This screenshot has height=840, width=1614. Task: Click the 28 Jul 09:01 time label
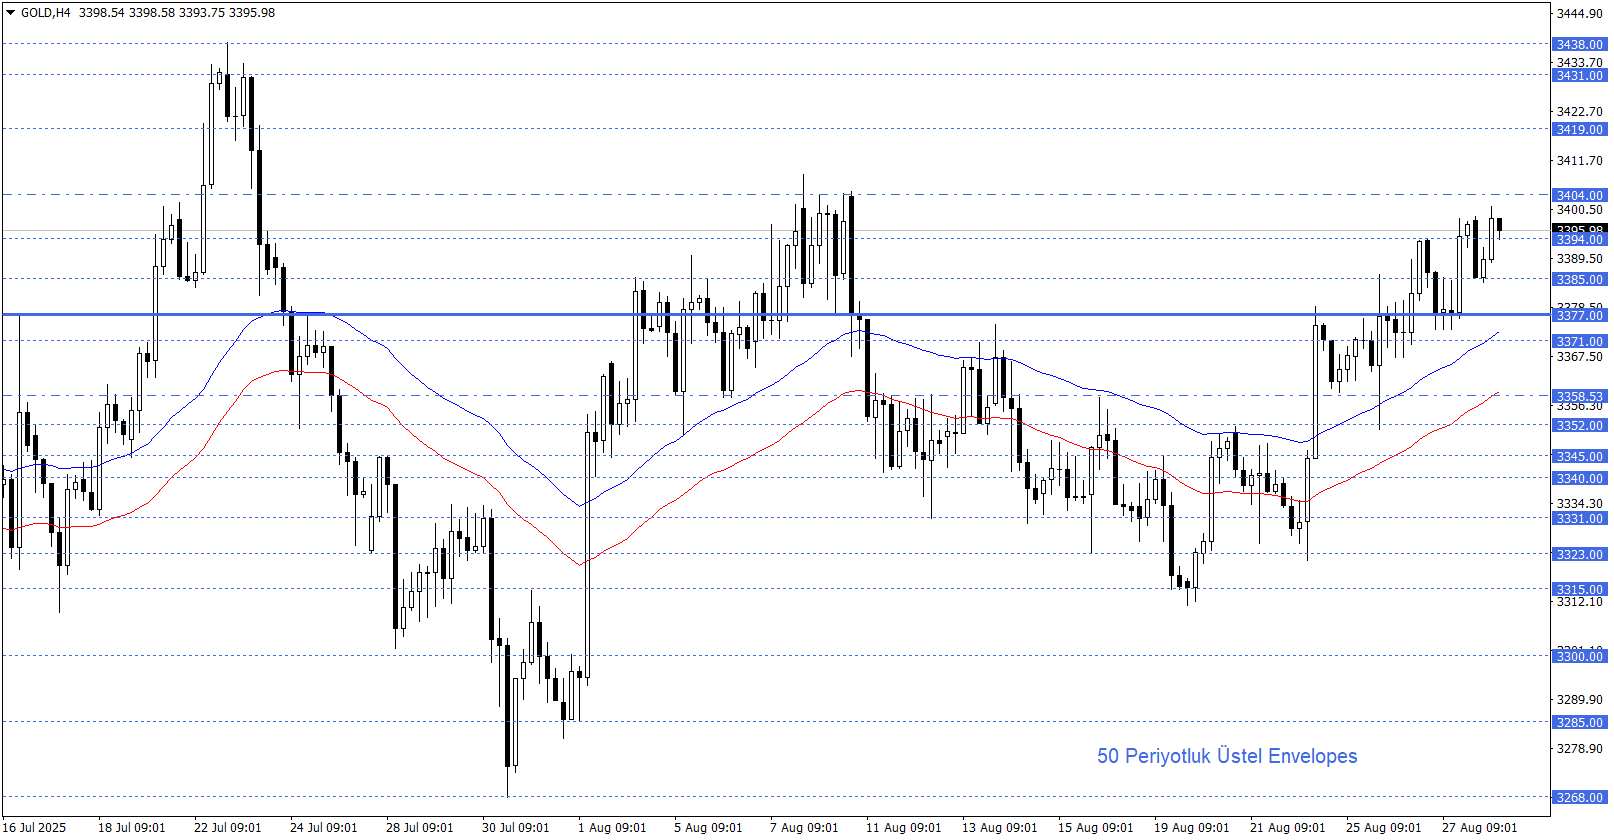tap(420, 827)
